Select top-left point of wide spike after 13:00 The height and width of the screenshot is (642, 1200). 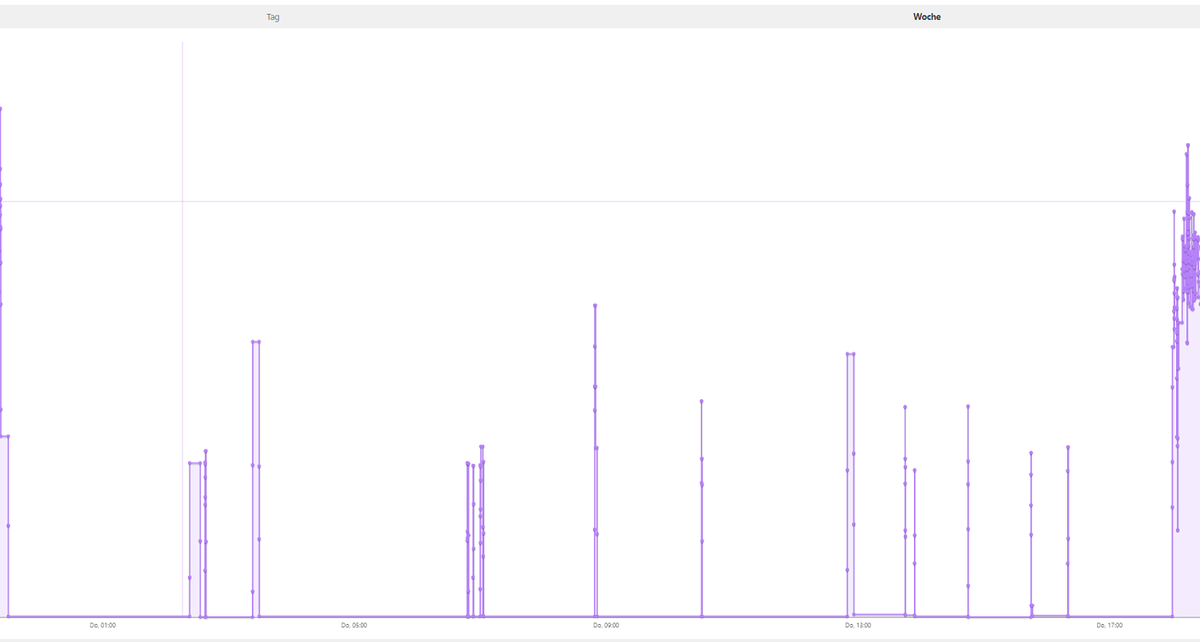(x=848, y=353)
